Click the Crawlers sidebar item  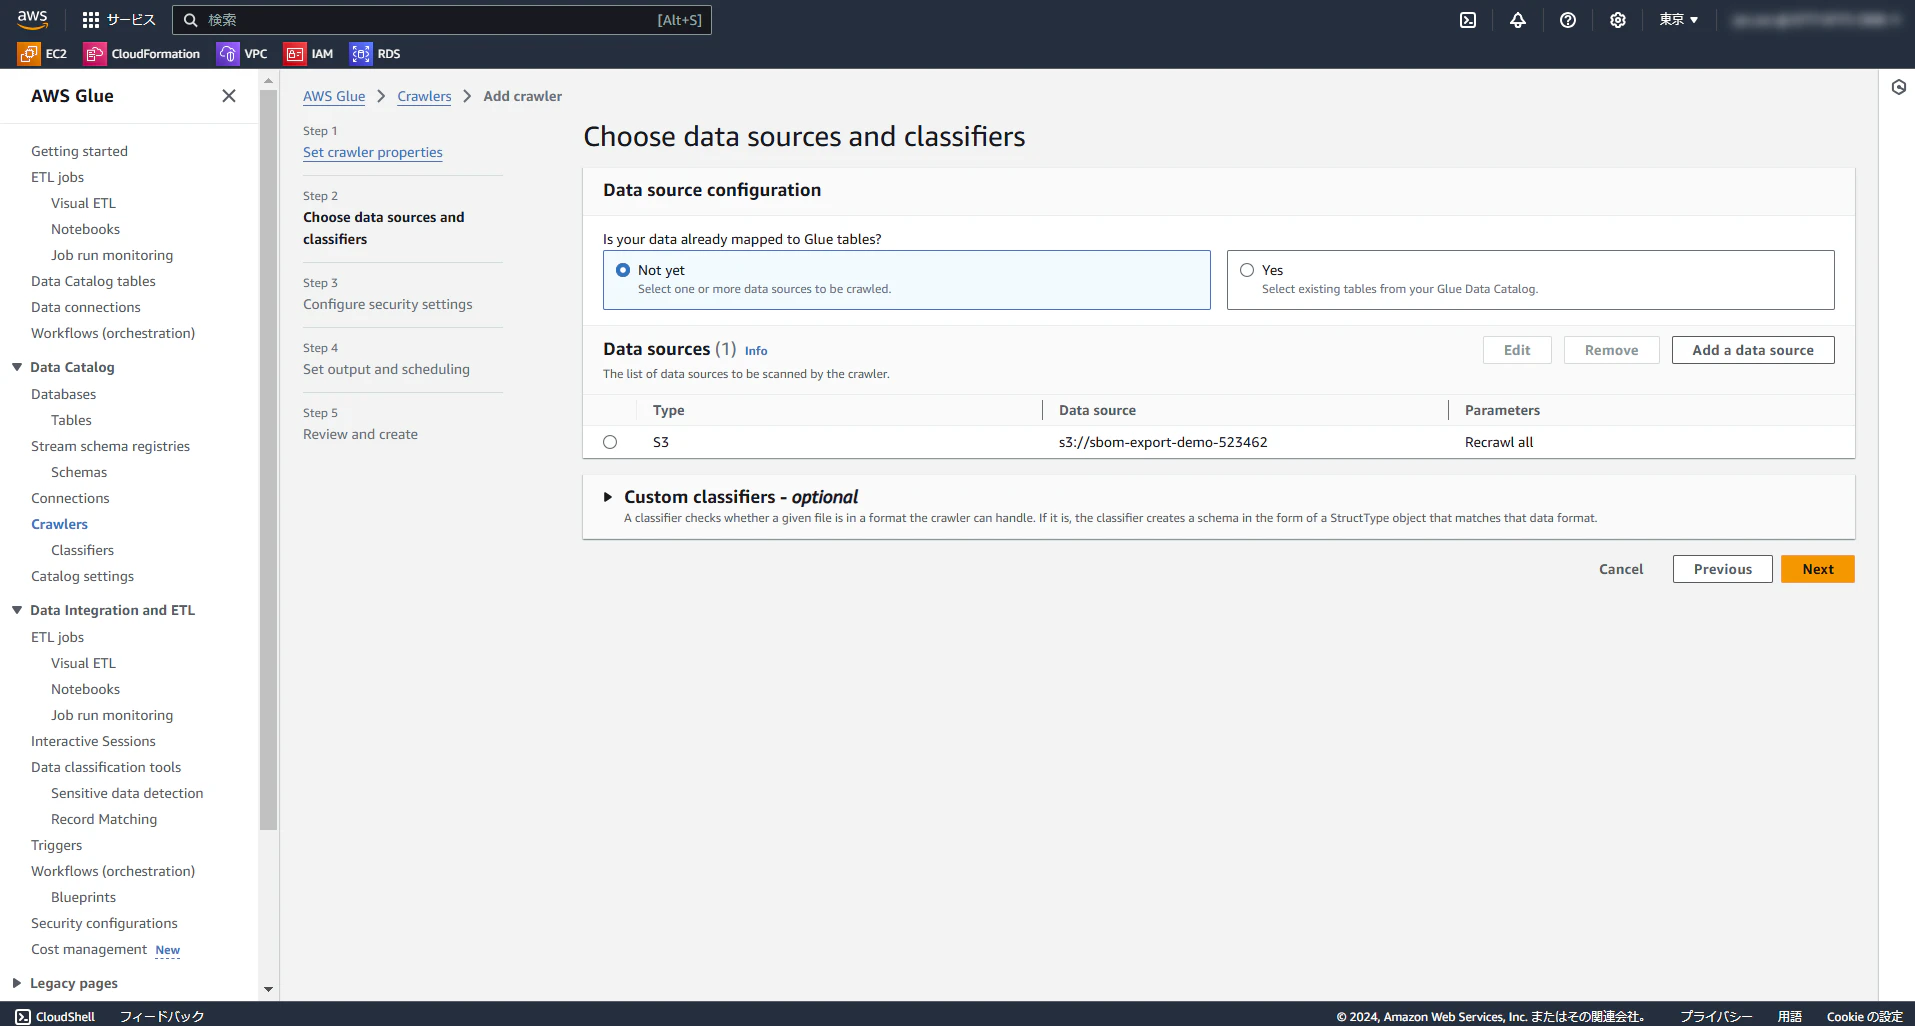[59, 524]
